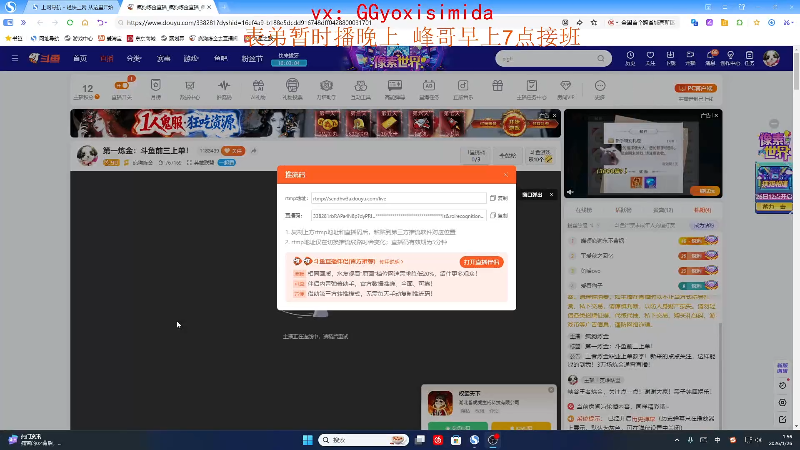The height and width of the screenshot is (450, 800).
Task: Open the diamond VIP icon
Action: click(x=565, y=89)
